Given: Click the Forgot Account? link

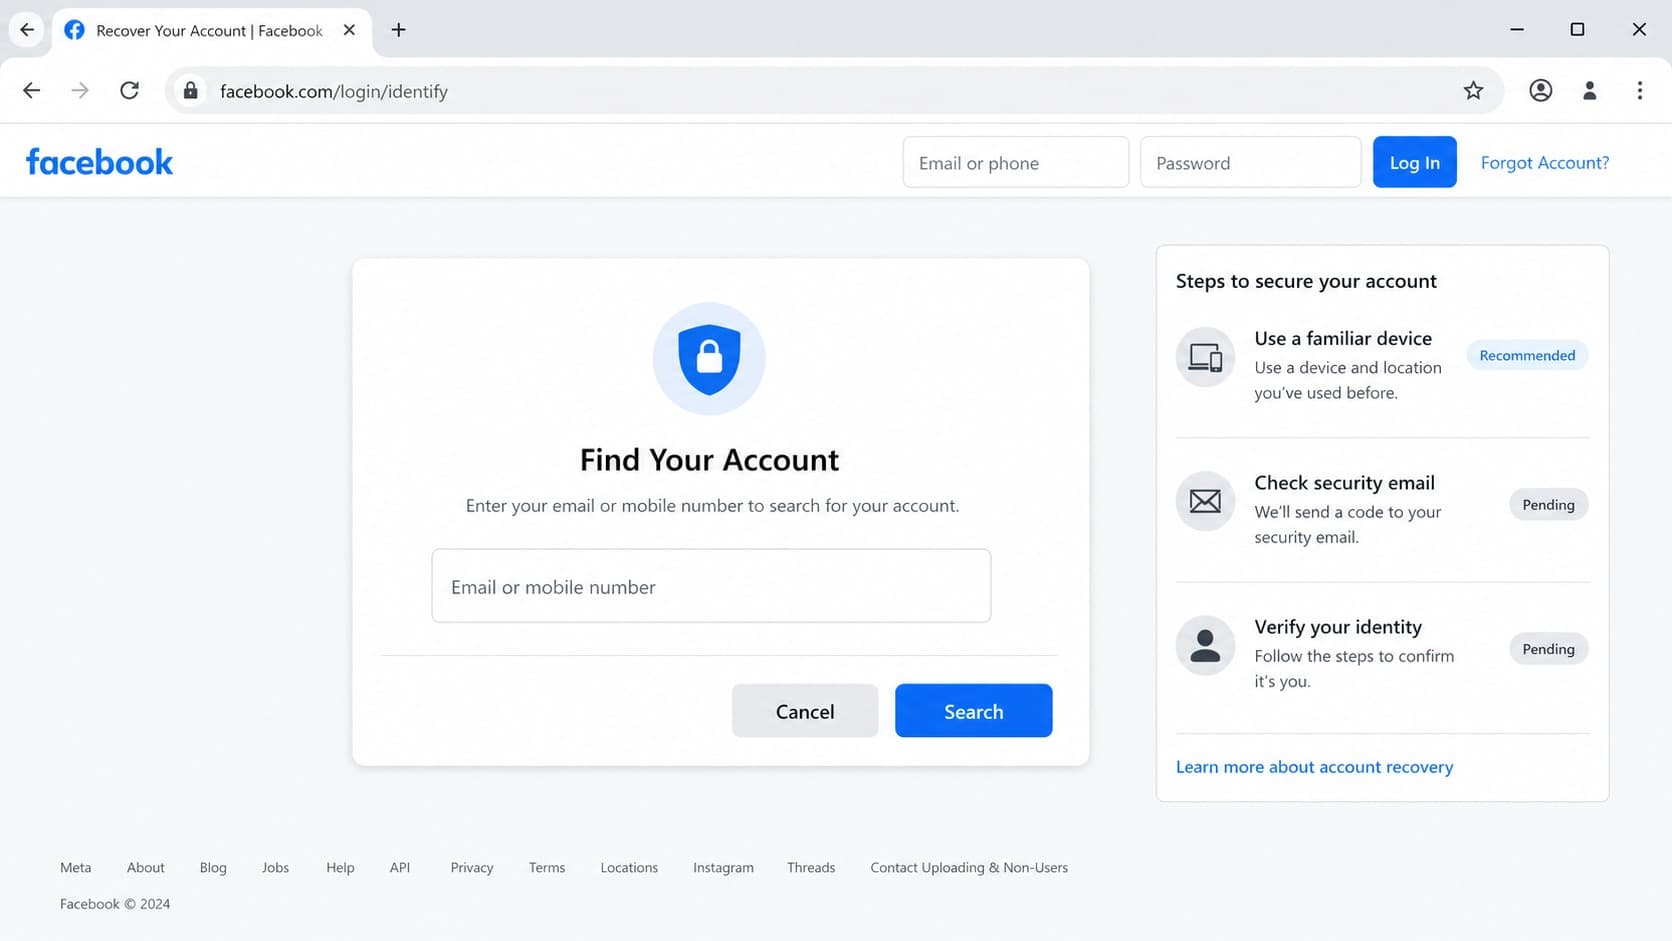Looking at the screenshot, I should [x=1545, y=162].
